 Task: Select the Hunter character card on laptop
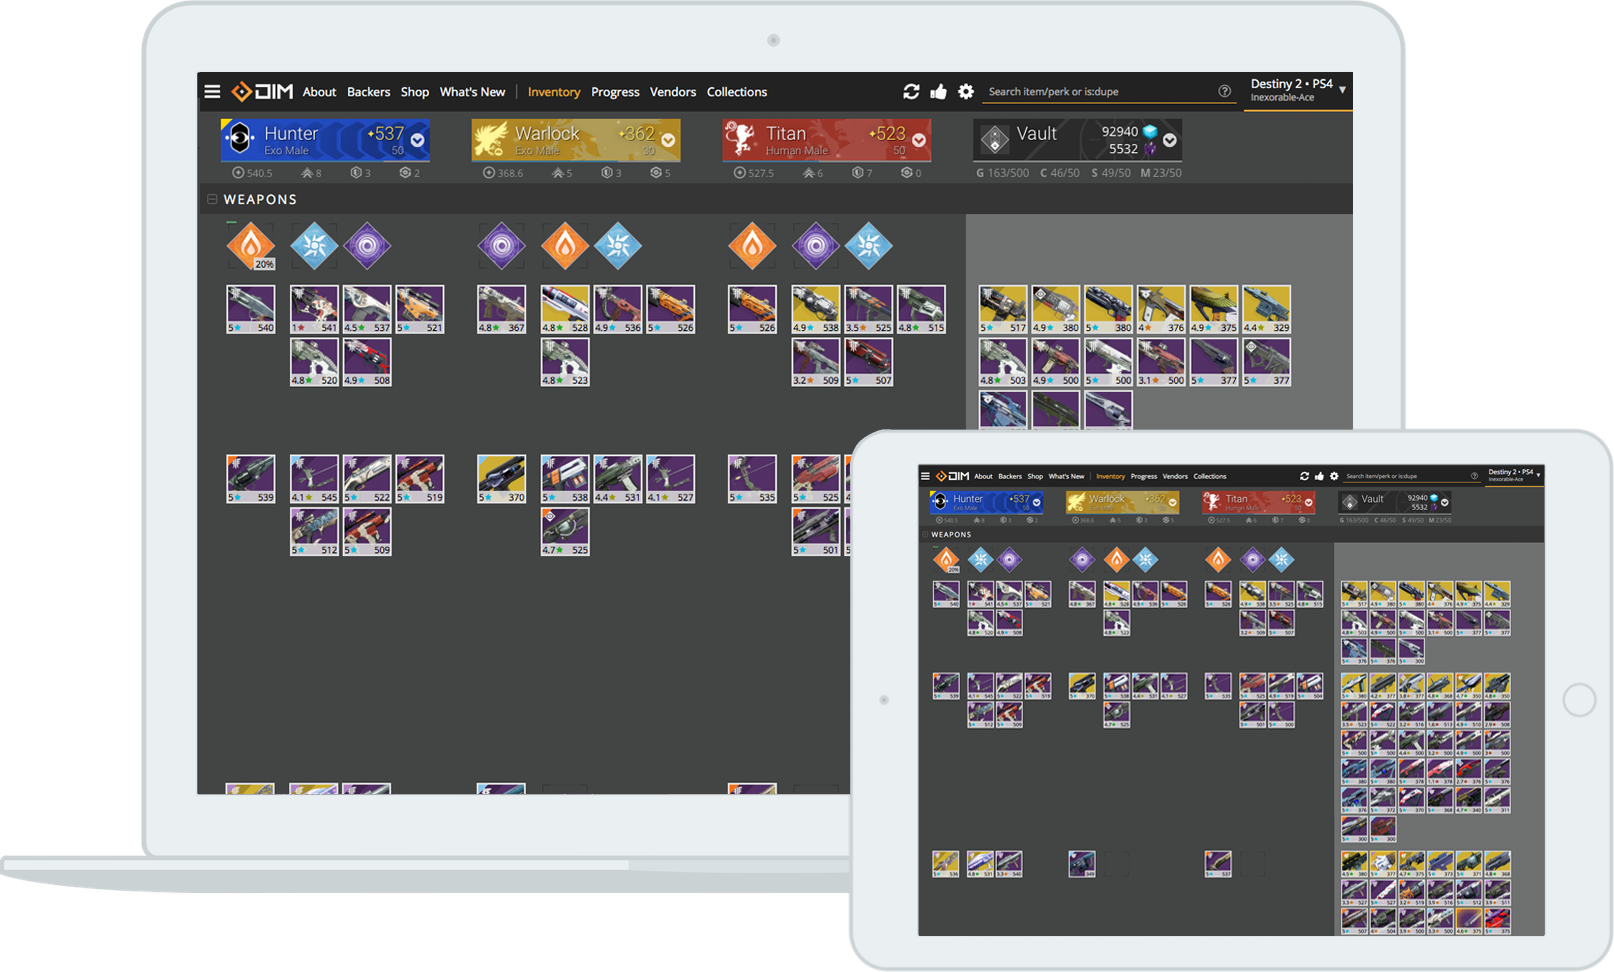point(326,140)
